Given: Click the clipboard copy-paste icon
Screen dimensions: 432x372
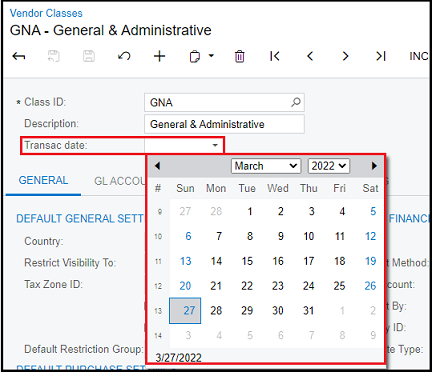Looking at the screenshot, I should (195, 56).
